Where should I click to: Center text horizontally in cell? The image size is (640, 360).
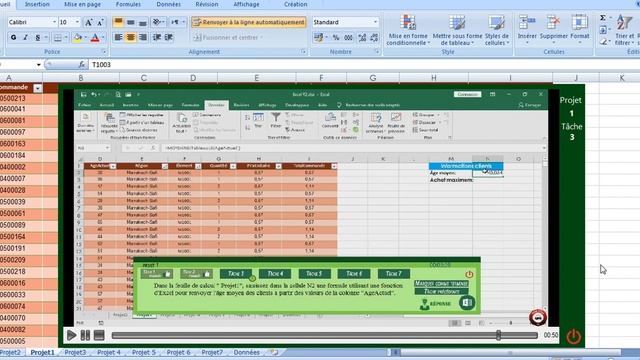point(131,38)
